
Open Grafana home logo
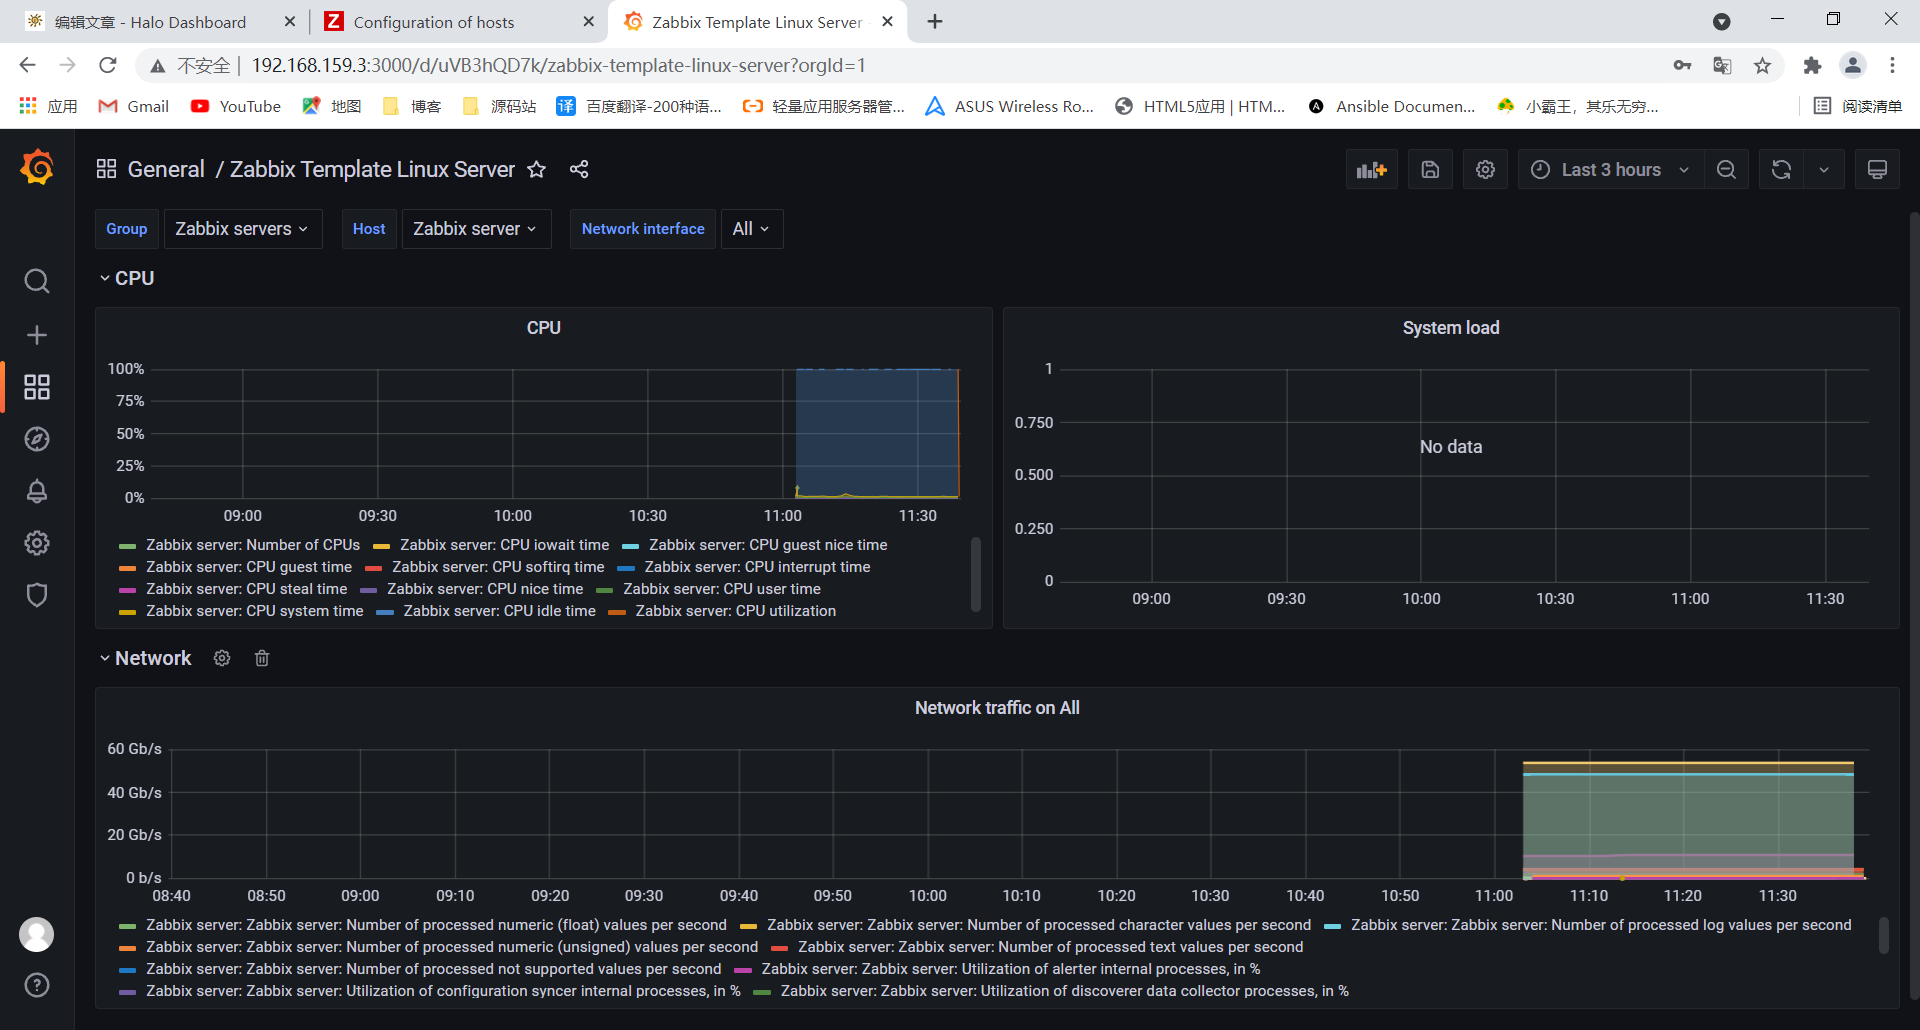(37, 167)
